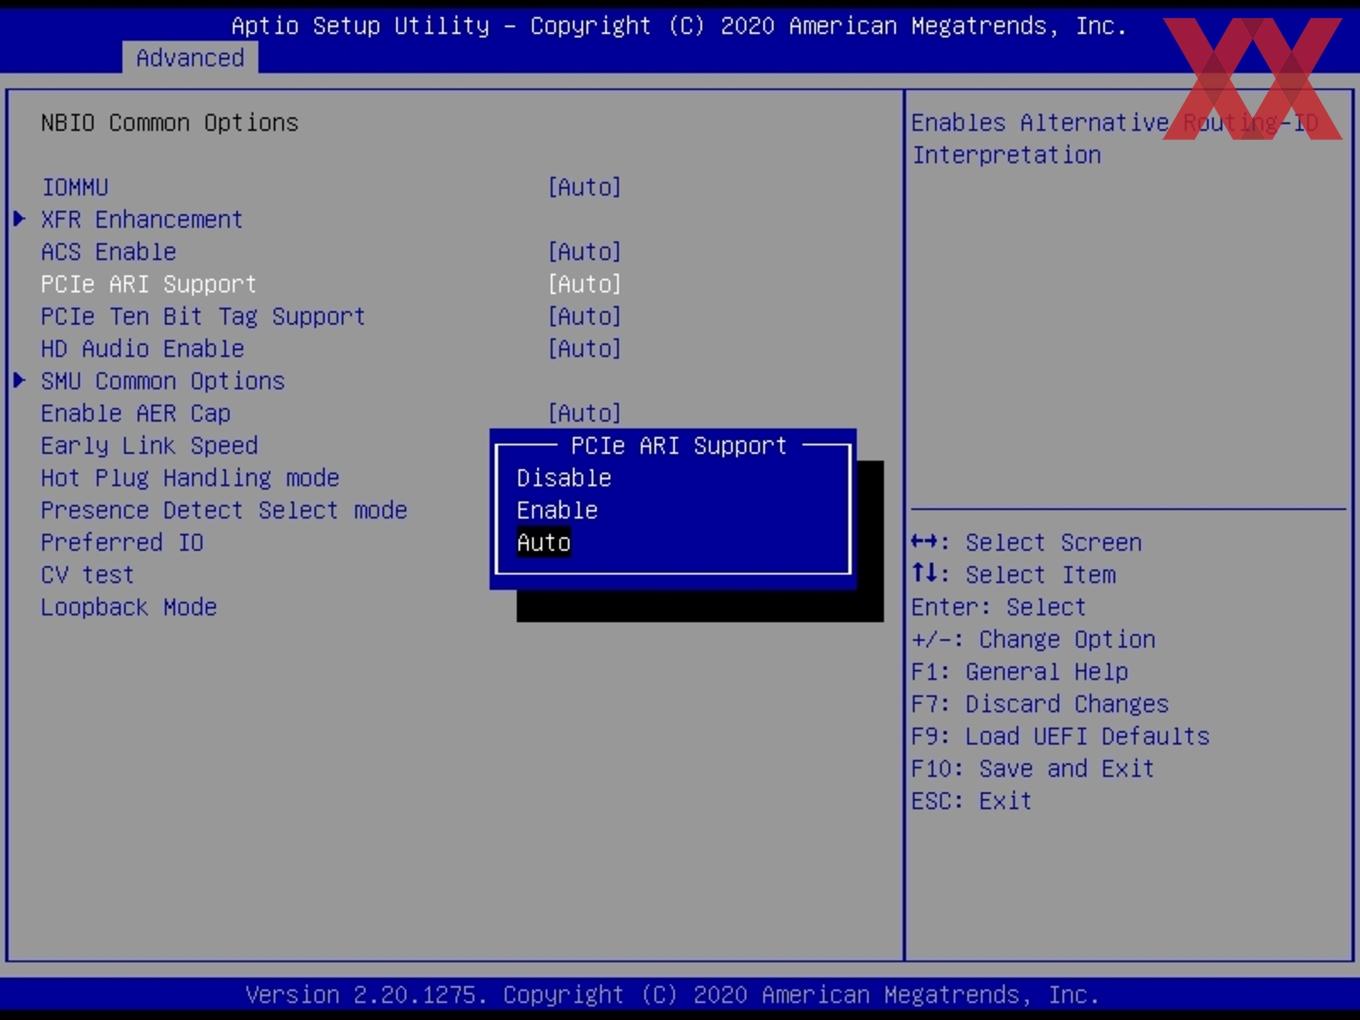Viewport: 1360px width, 1020px height.
Task: Select the Preferred IO setting
Action: [x=122, y=542]
